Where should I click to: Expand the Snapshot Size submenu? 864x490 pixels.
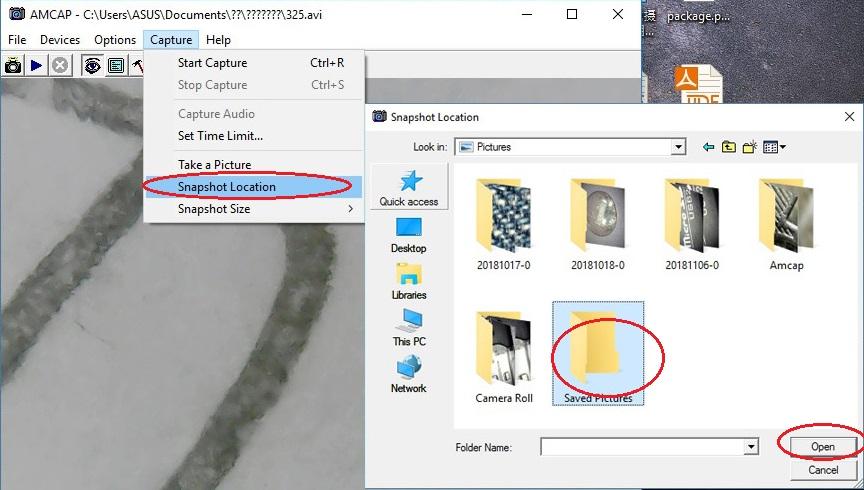pos(253,209)
